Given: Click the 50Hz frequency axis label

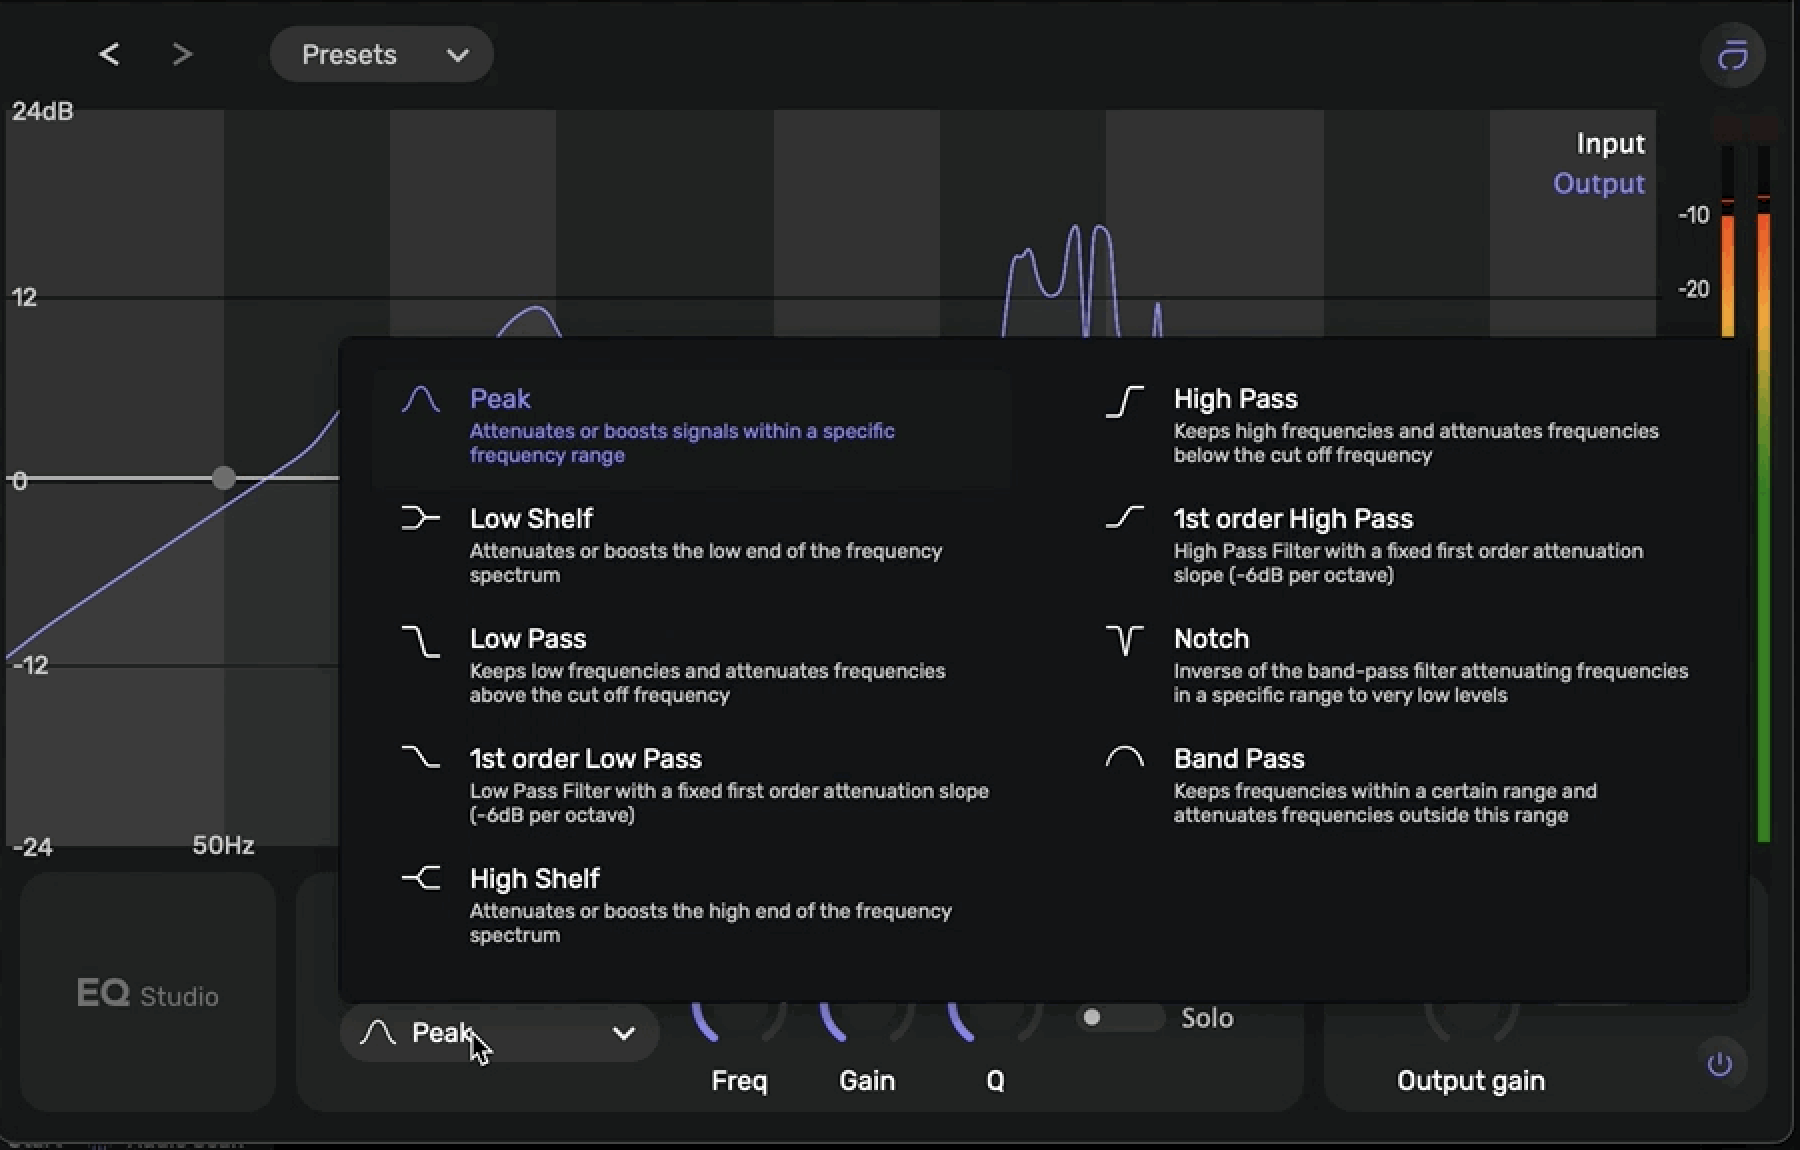Looking at the screenshot, I should 223,845.
